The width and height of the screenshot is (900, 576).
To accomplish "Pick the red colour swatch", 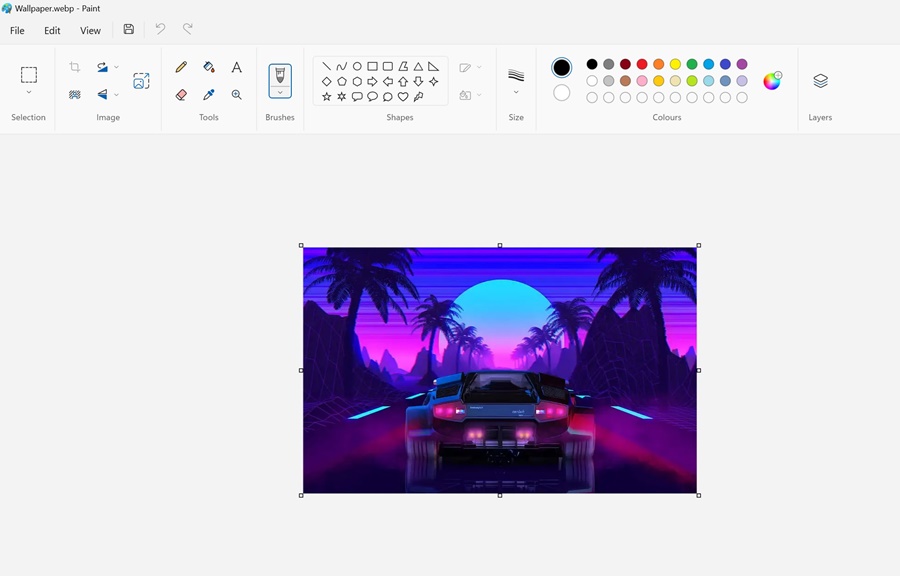I will pos(642,64).
